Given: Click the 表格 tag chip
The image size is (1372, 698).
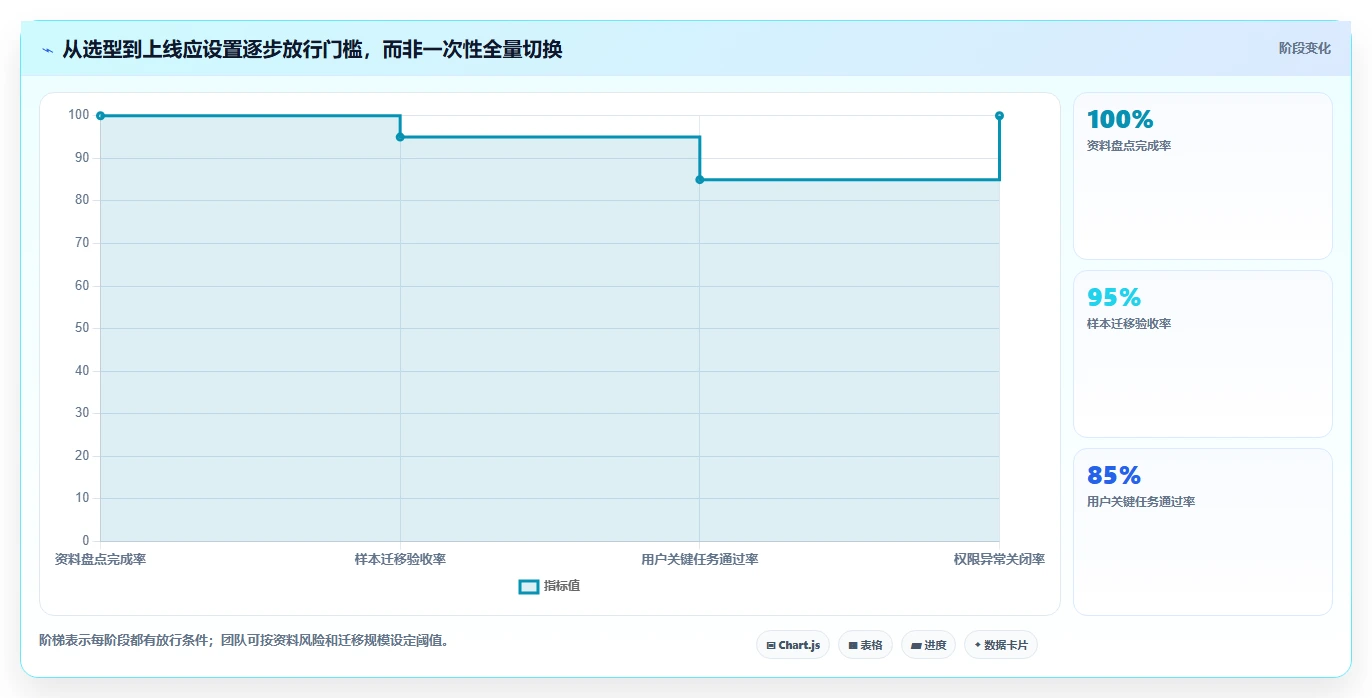Looking at the screenshot, I should coord(865,645).
